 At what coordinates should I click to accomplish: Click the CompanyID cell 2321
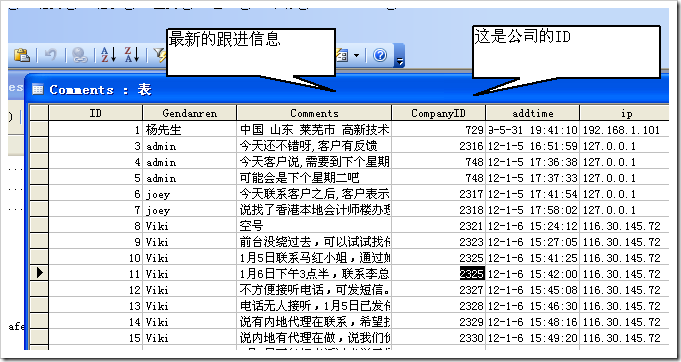tap(438, 226)
